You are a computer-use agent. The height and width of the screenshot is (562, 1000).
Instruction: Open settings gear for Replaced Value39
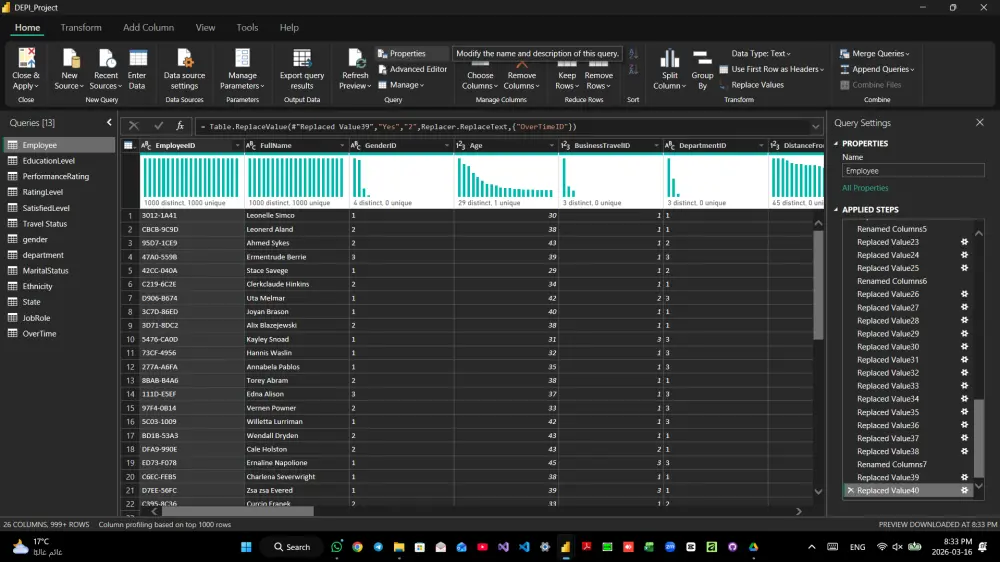click(964, 477)
